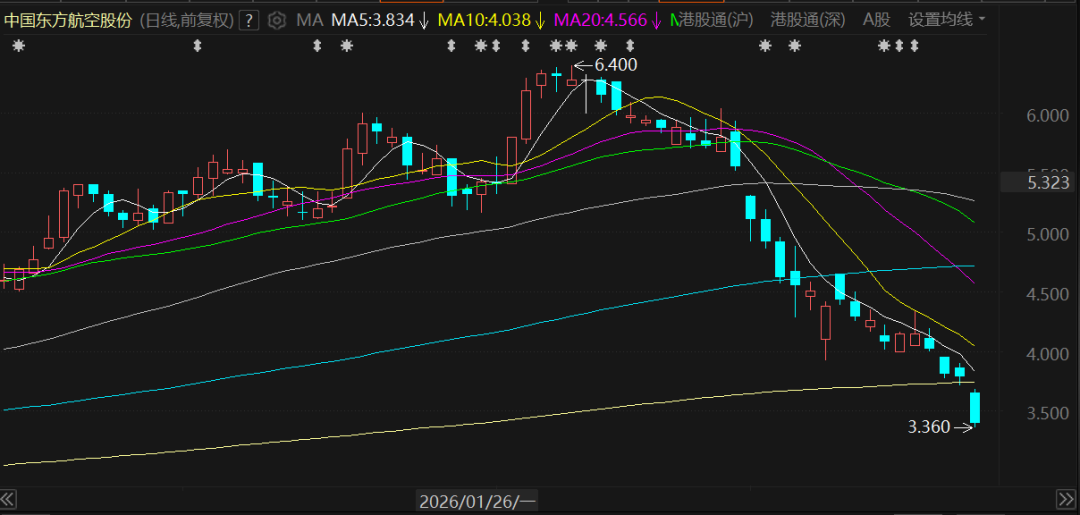Click the 5.323 price marker on axis
Viewport: 1080px width, 515px height.
[x=1040, y=182]
